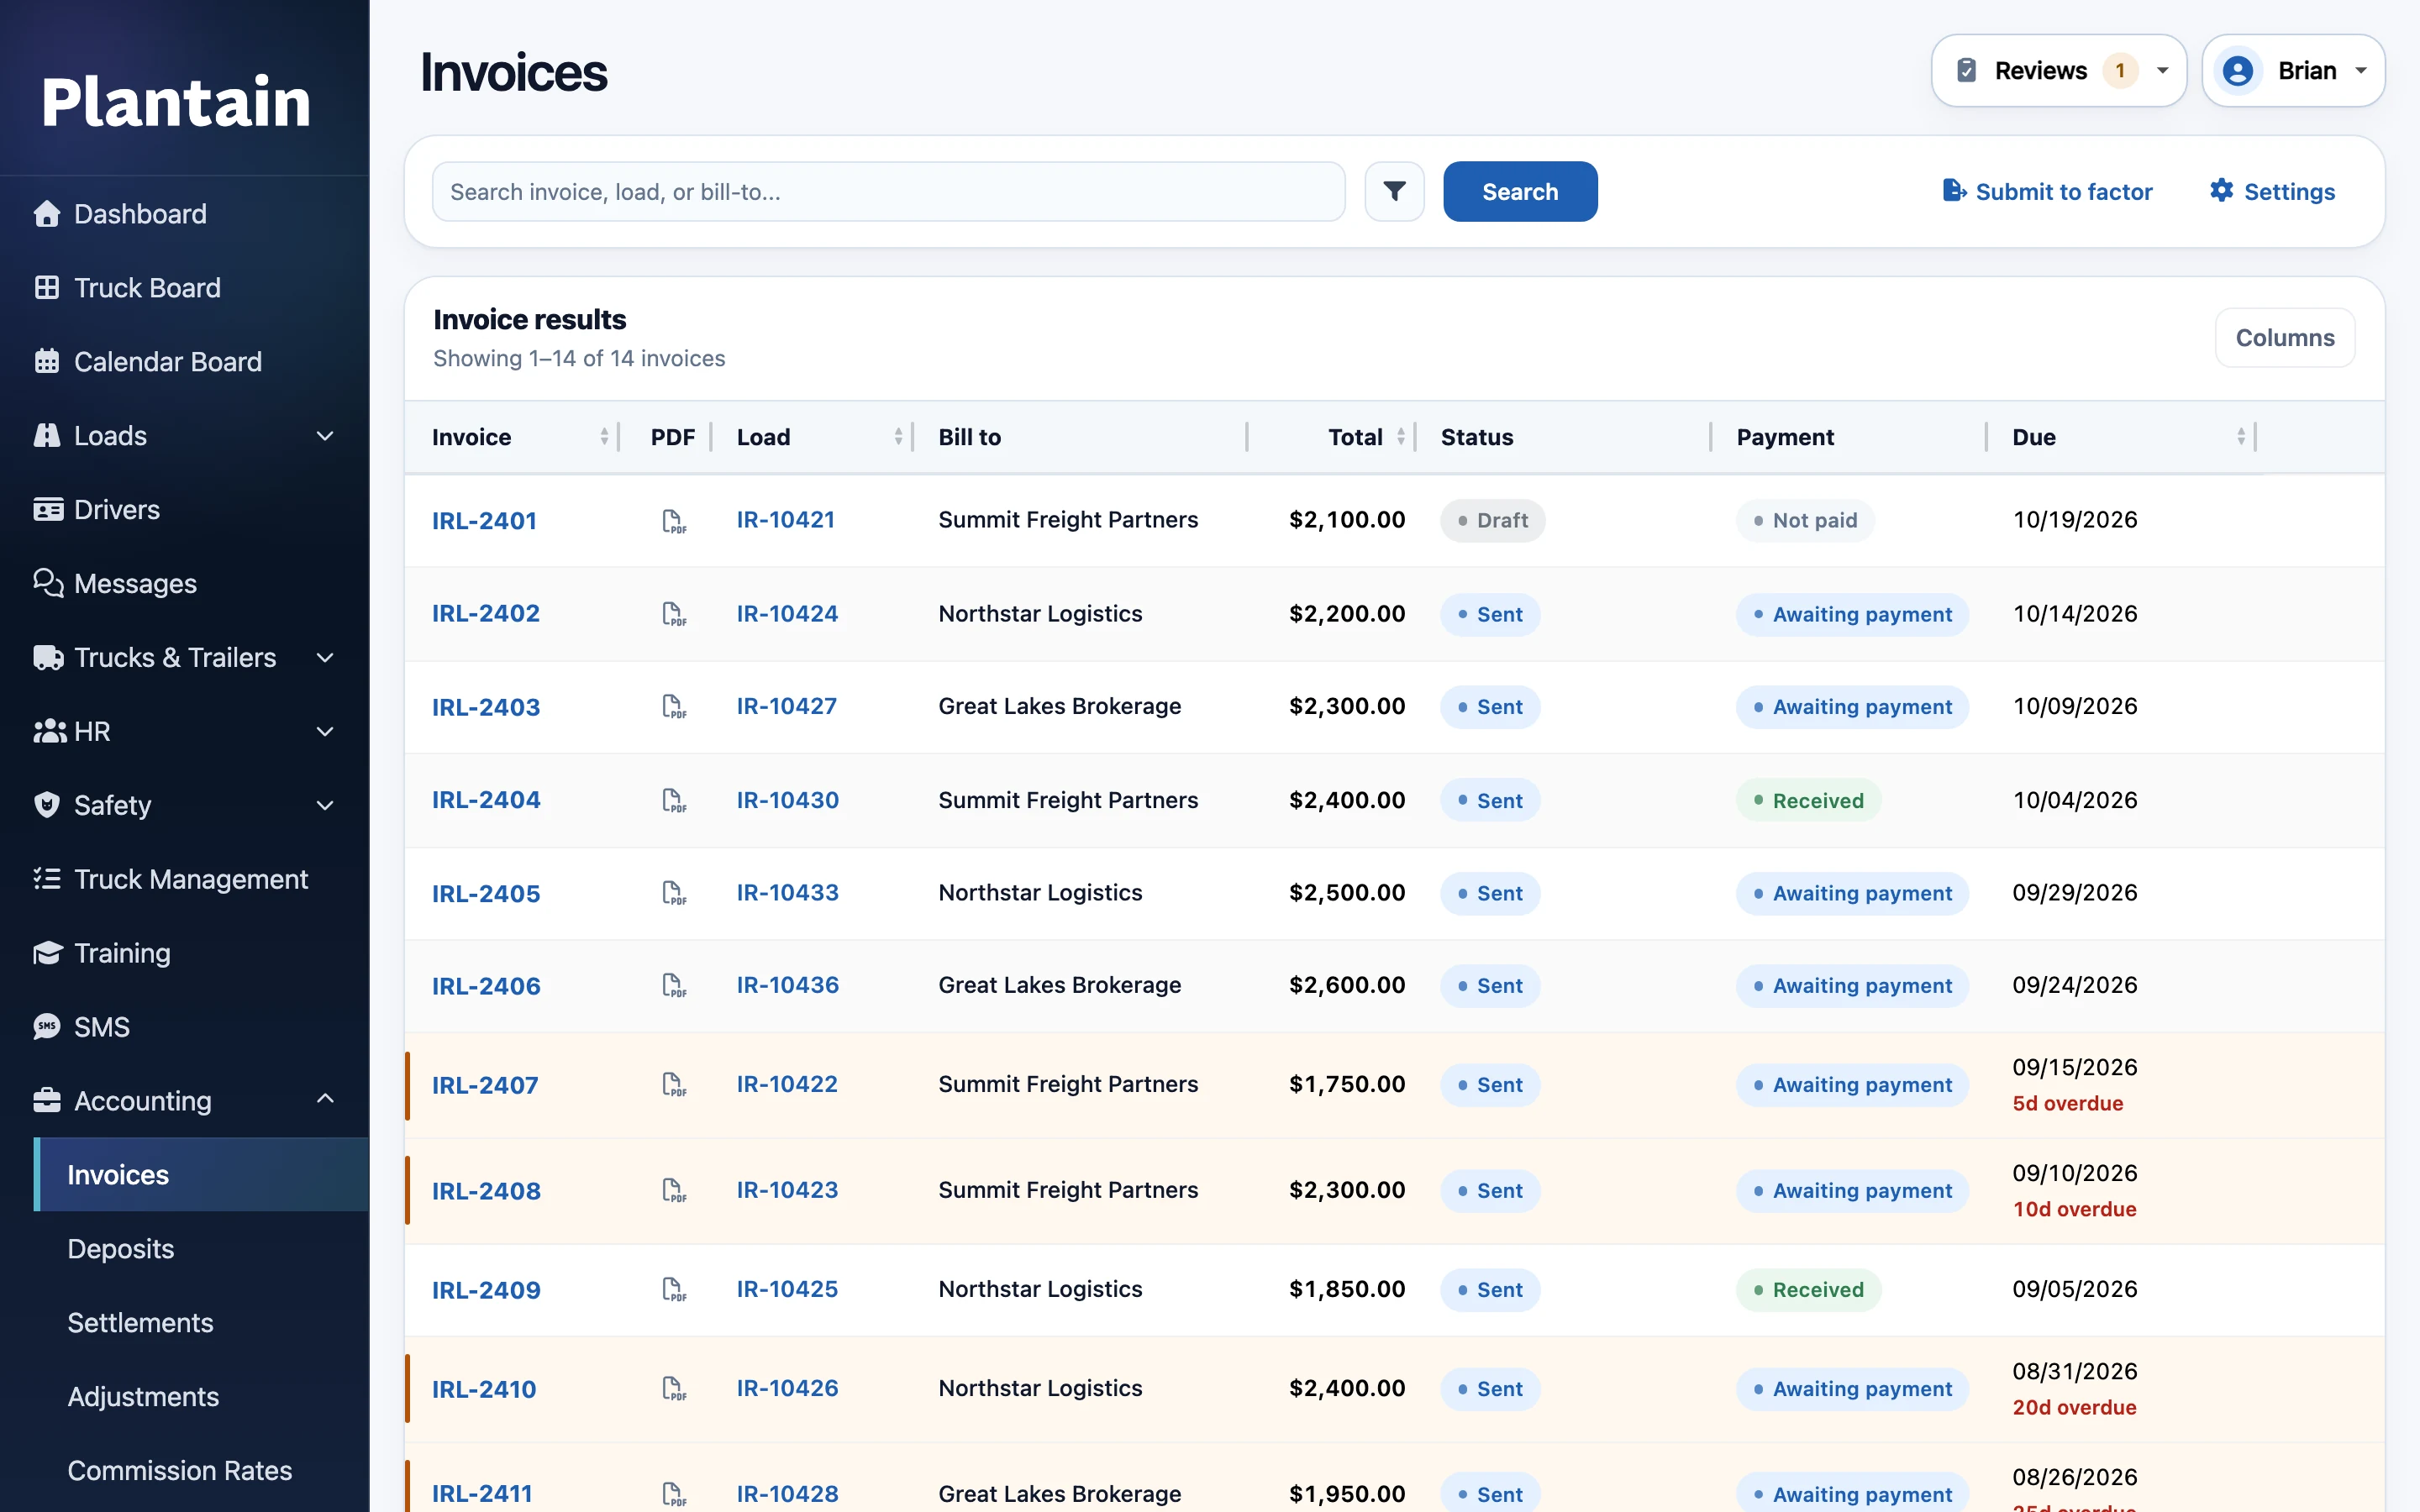Sort table by Invoice column arrows
2420x1512 pixels.
click(604, 437)
